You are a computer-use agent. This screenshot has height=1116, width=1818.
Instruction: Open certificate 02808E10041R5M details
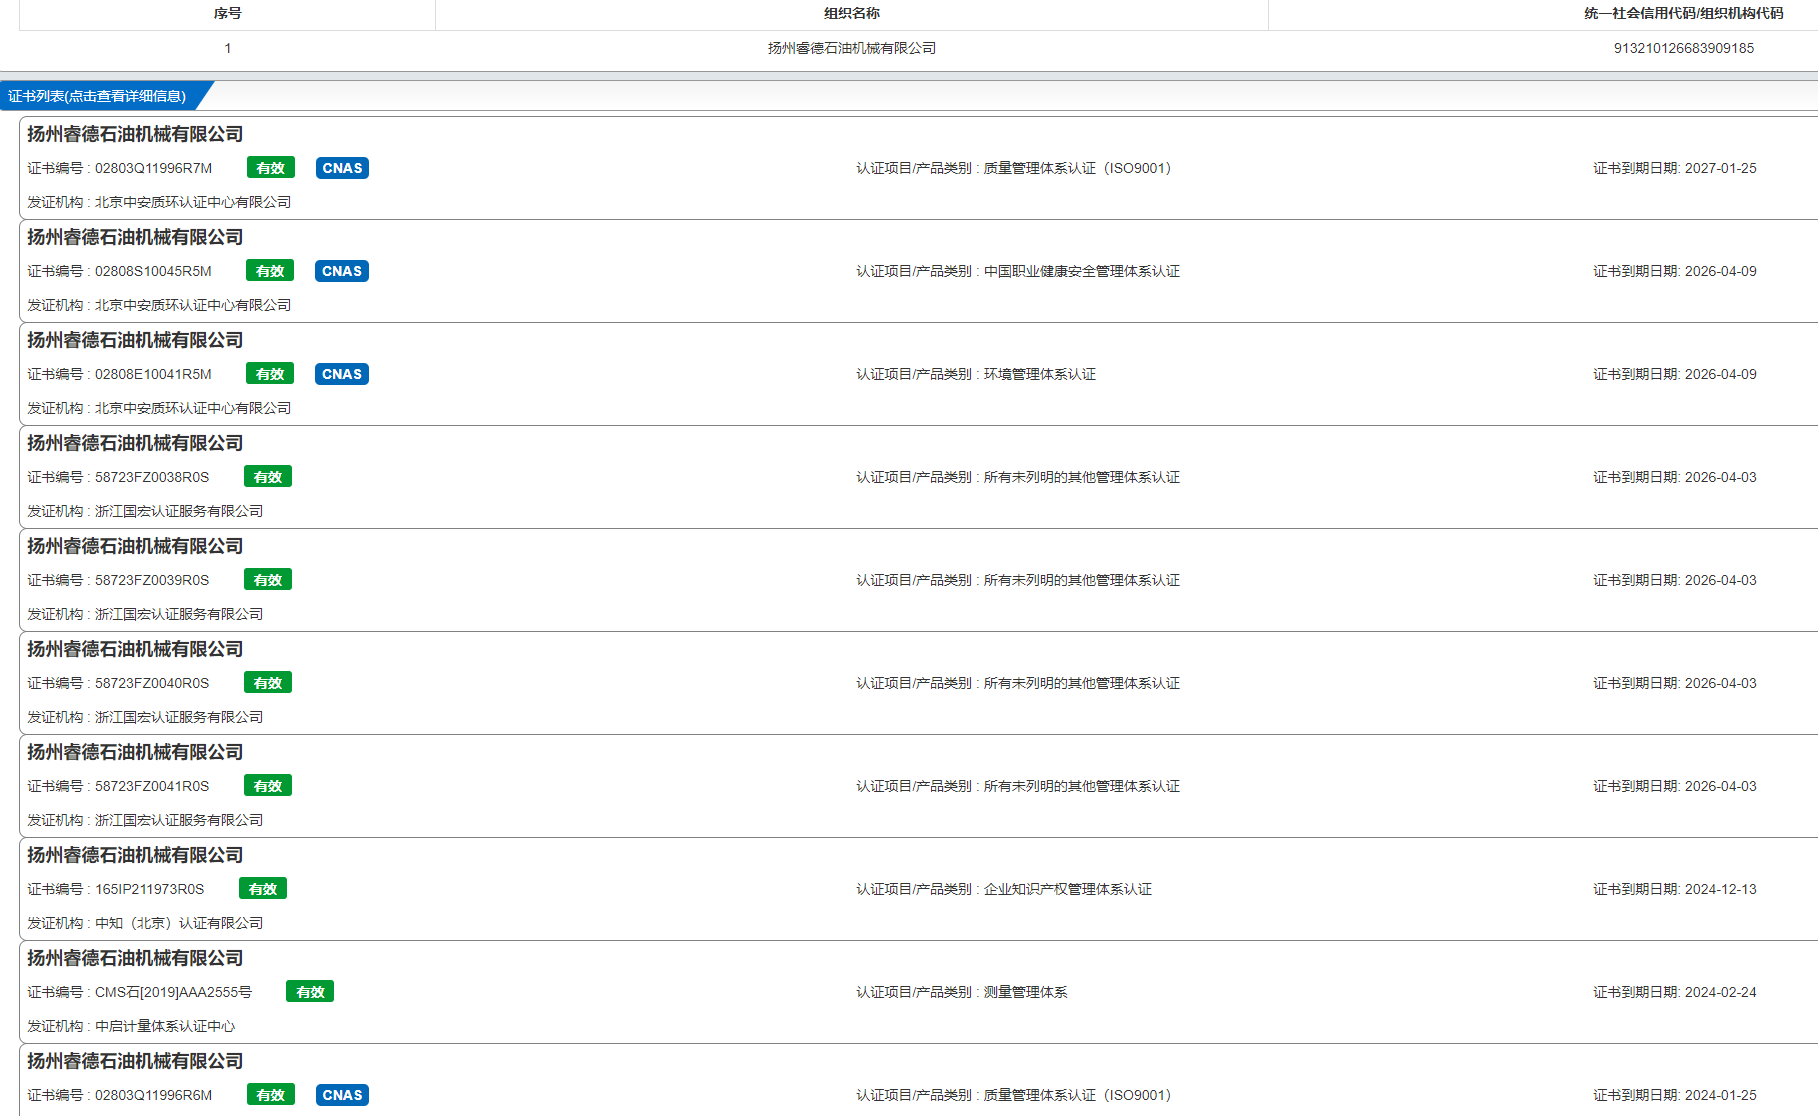pyautogui.click(x=919, y=374)
